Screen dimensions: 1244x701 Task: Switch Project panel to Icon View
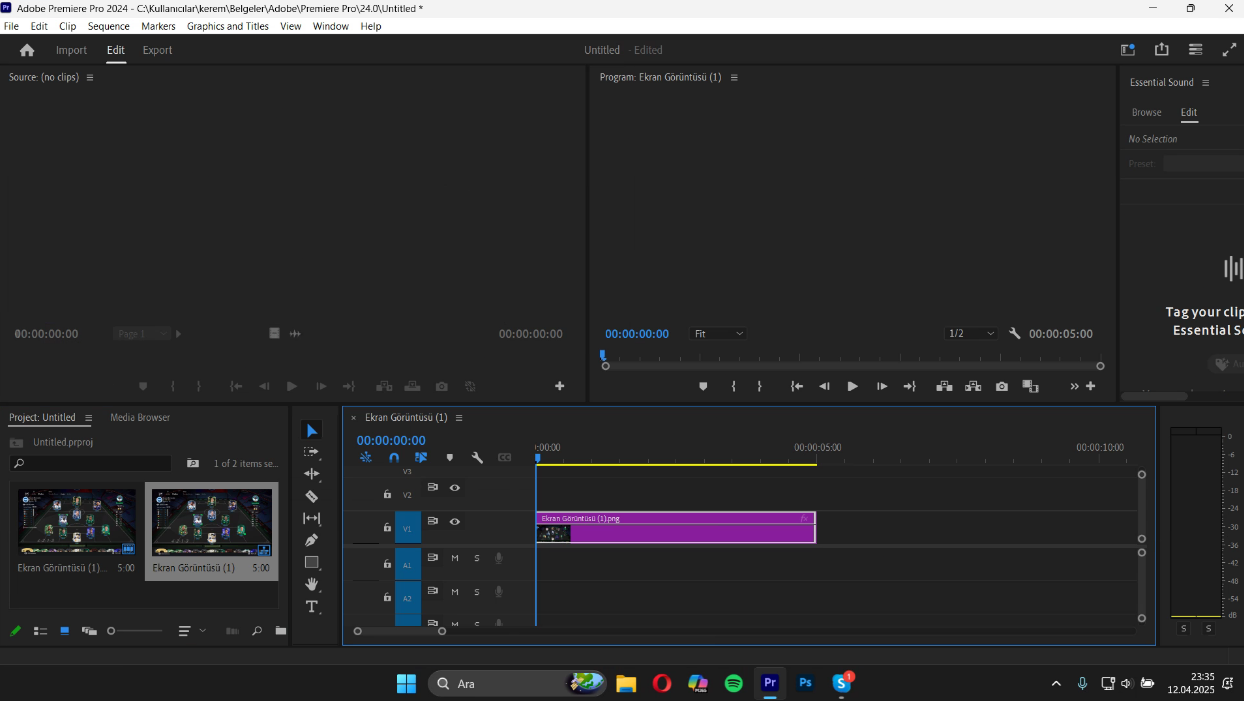tap(65, 631)
